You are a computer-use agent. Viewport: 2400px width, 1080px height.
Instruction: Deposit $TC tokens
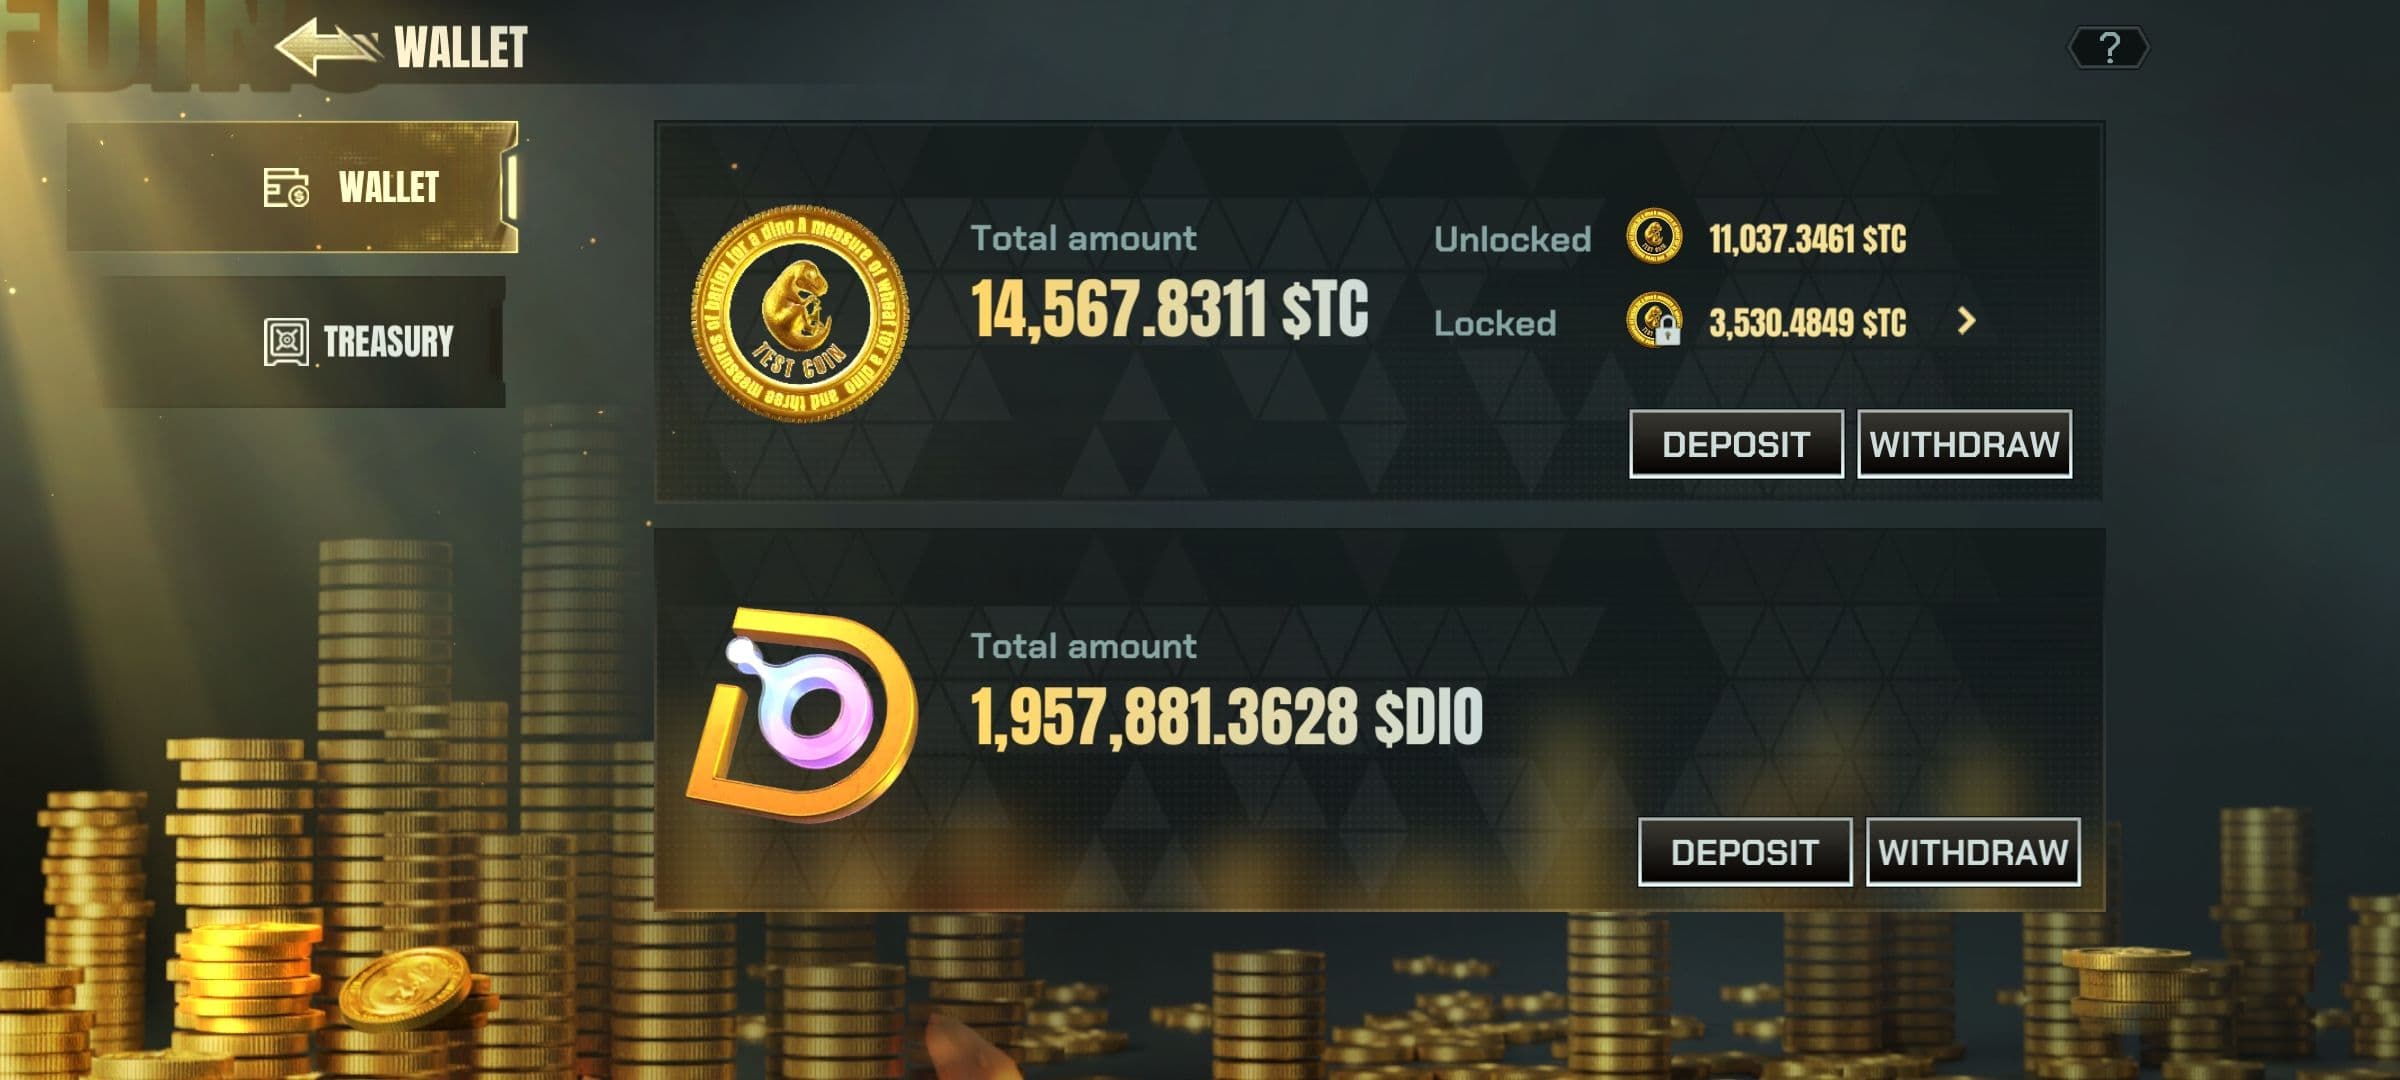[1736, 444]
